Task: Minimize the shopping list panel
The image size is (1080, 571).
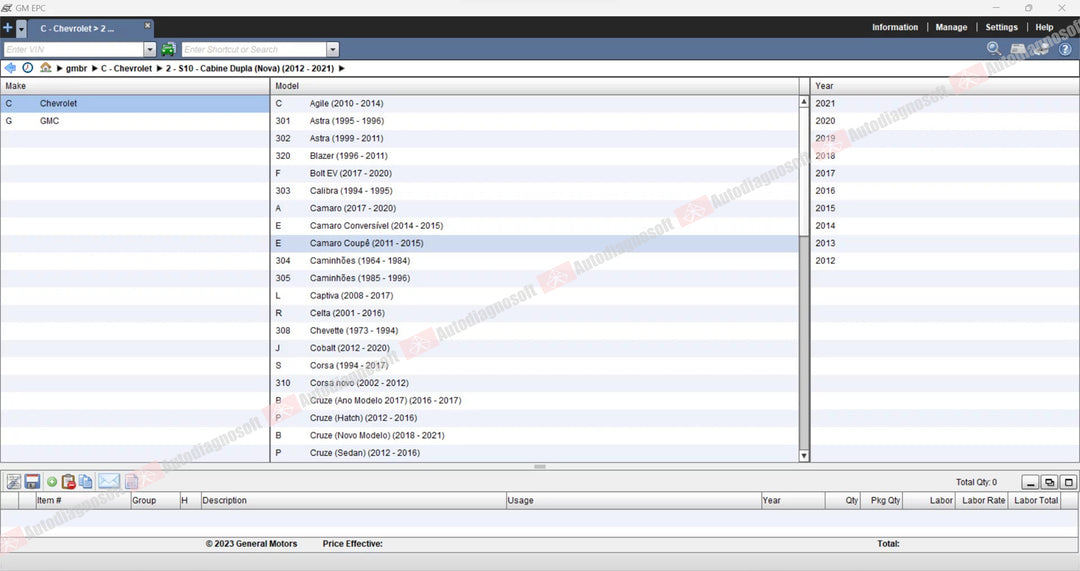Action: pos(1030,482)
